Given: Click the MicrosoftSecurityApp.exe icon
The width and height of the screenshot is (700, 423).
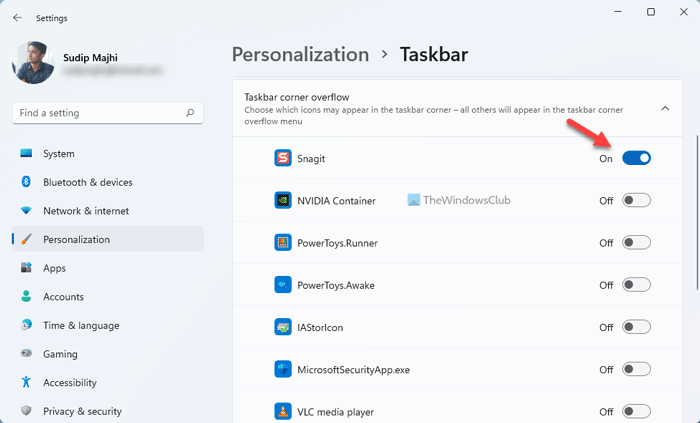Looking at the screenshot, I should point(283,369).
